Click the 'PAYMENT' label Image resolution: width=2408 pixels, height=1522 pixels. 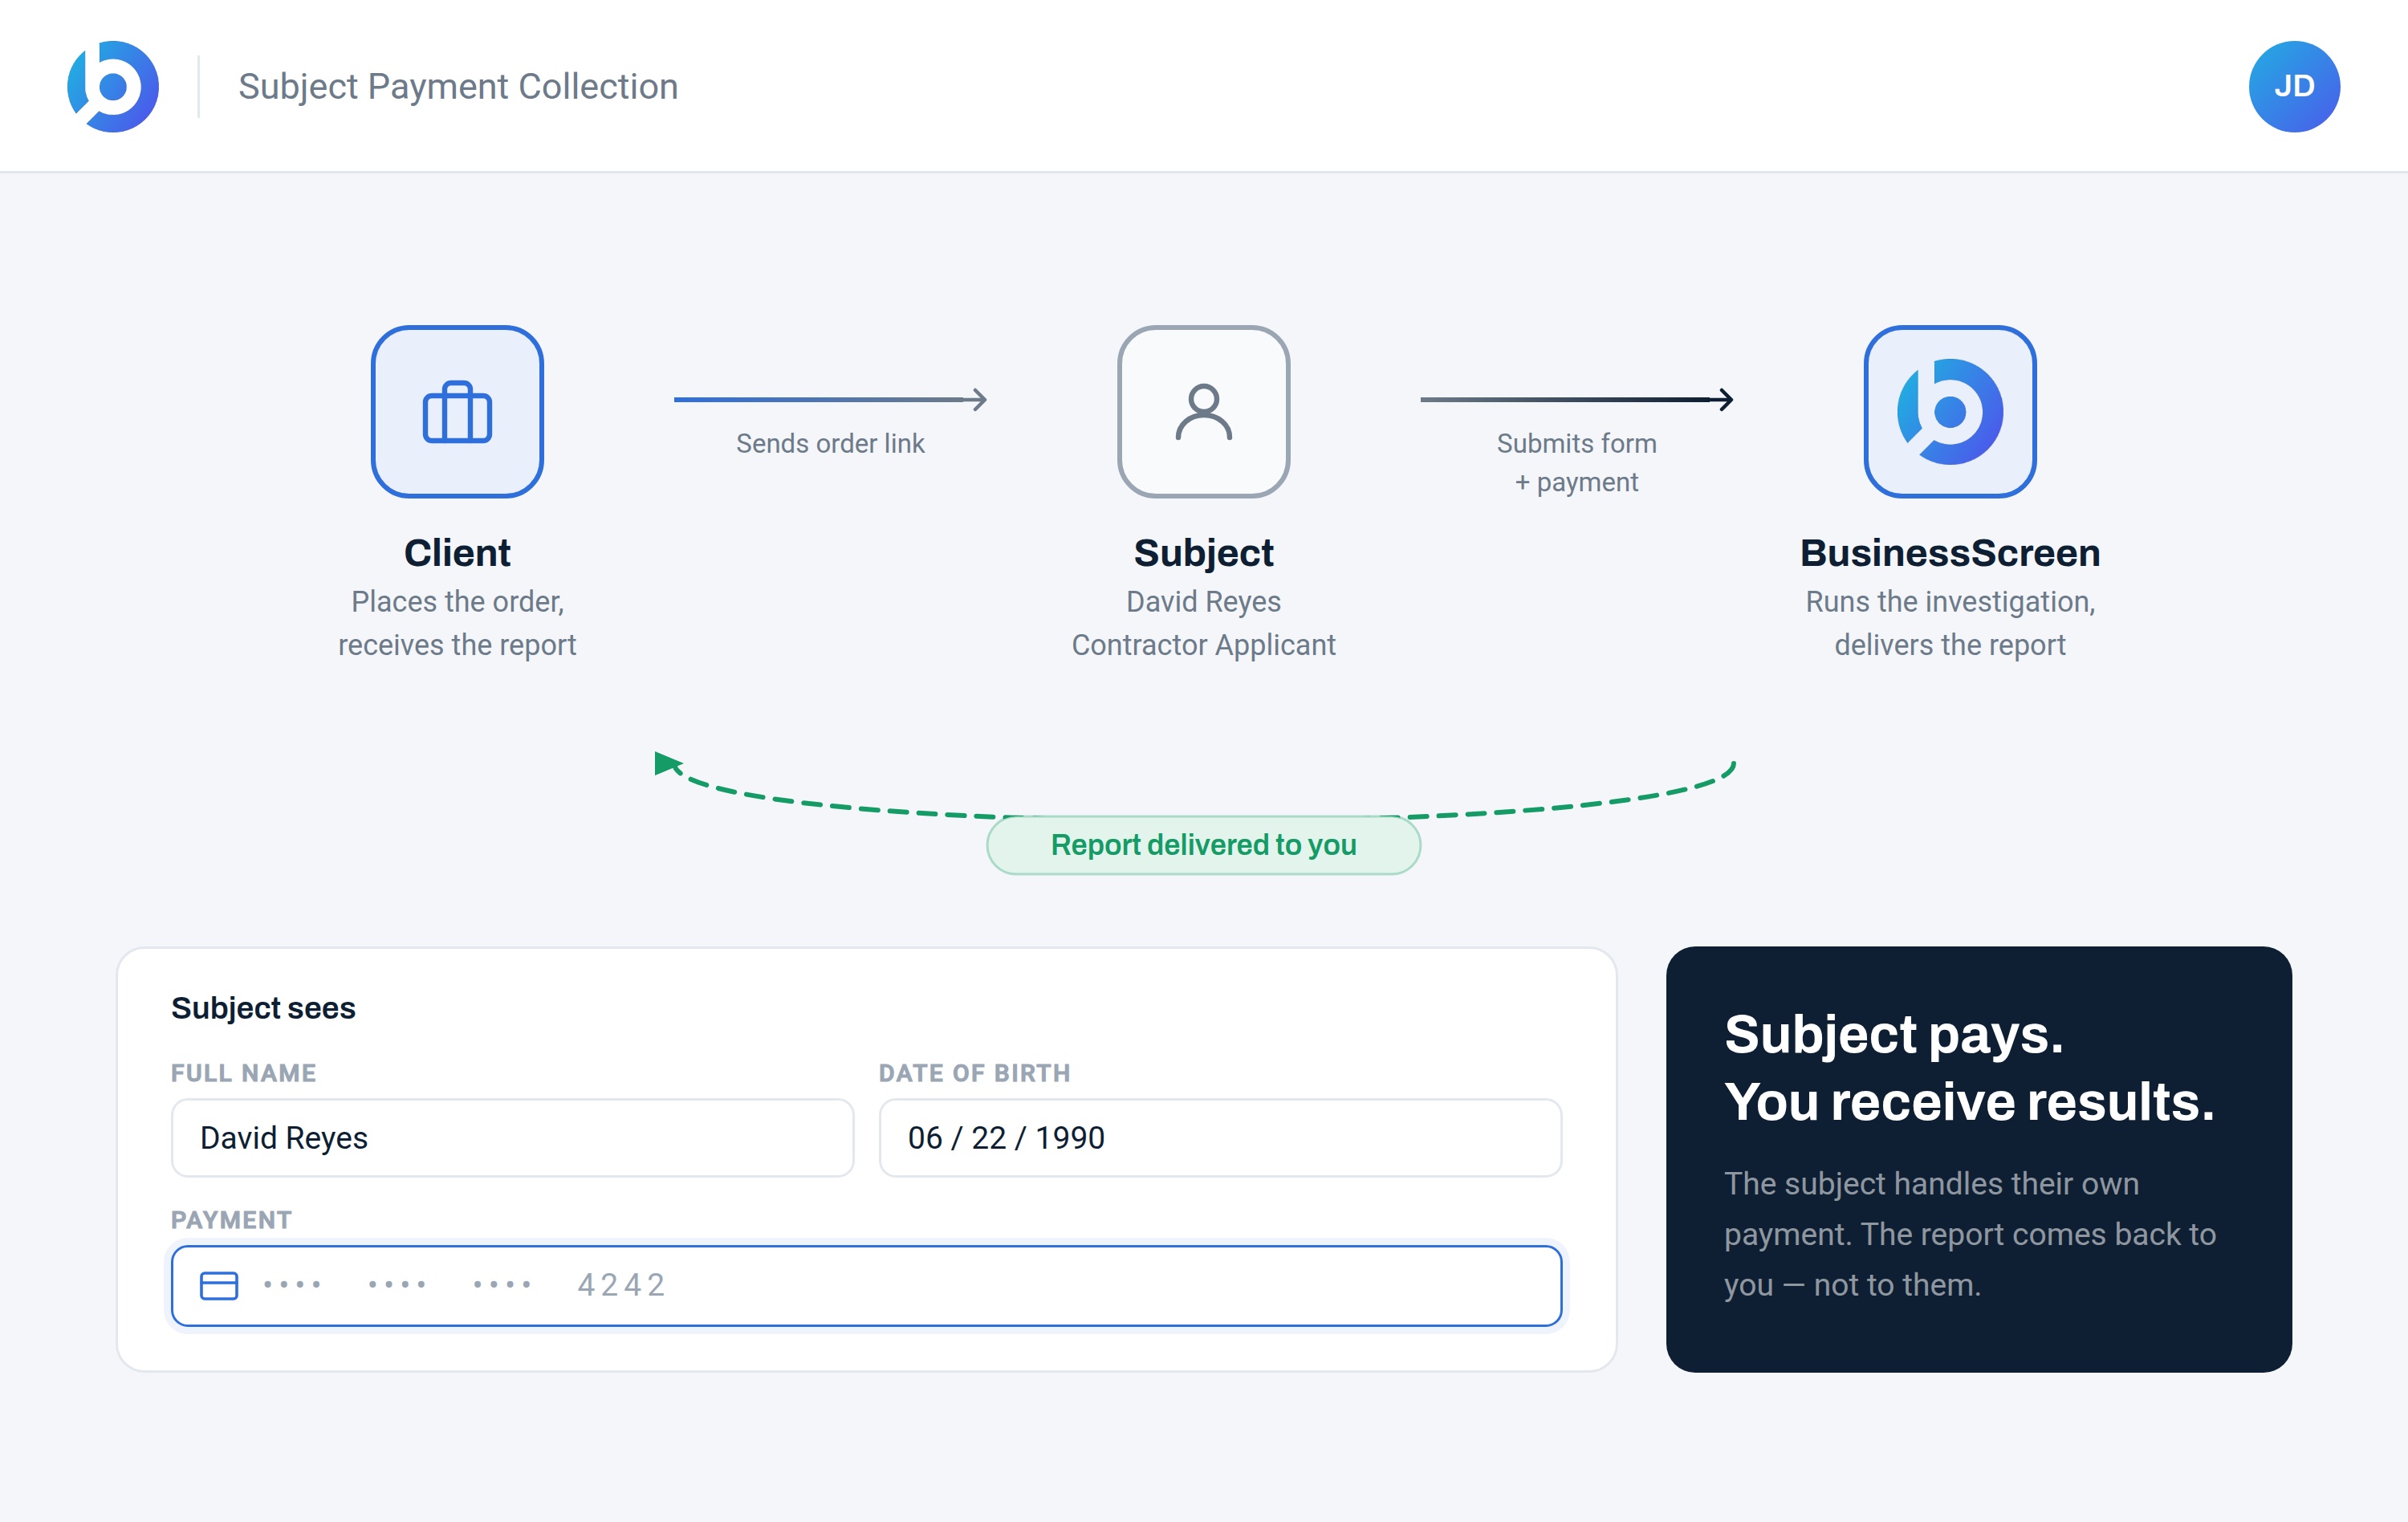tap(231, 1220)
